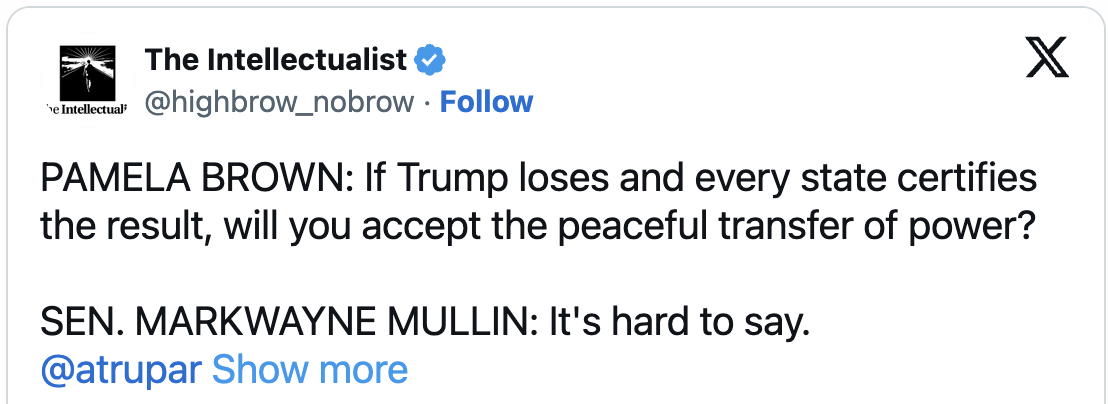Click the blue verified checkmark badge

430,61
